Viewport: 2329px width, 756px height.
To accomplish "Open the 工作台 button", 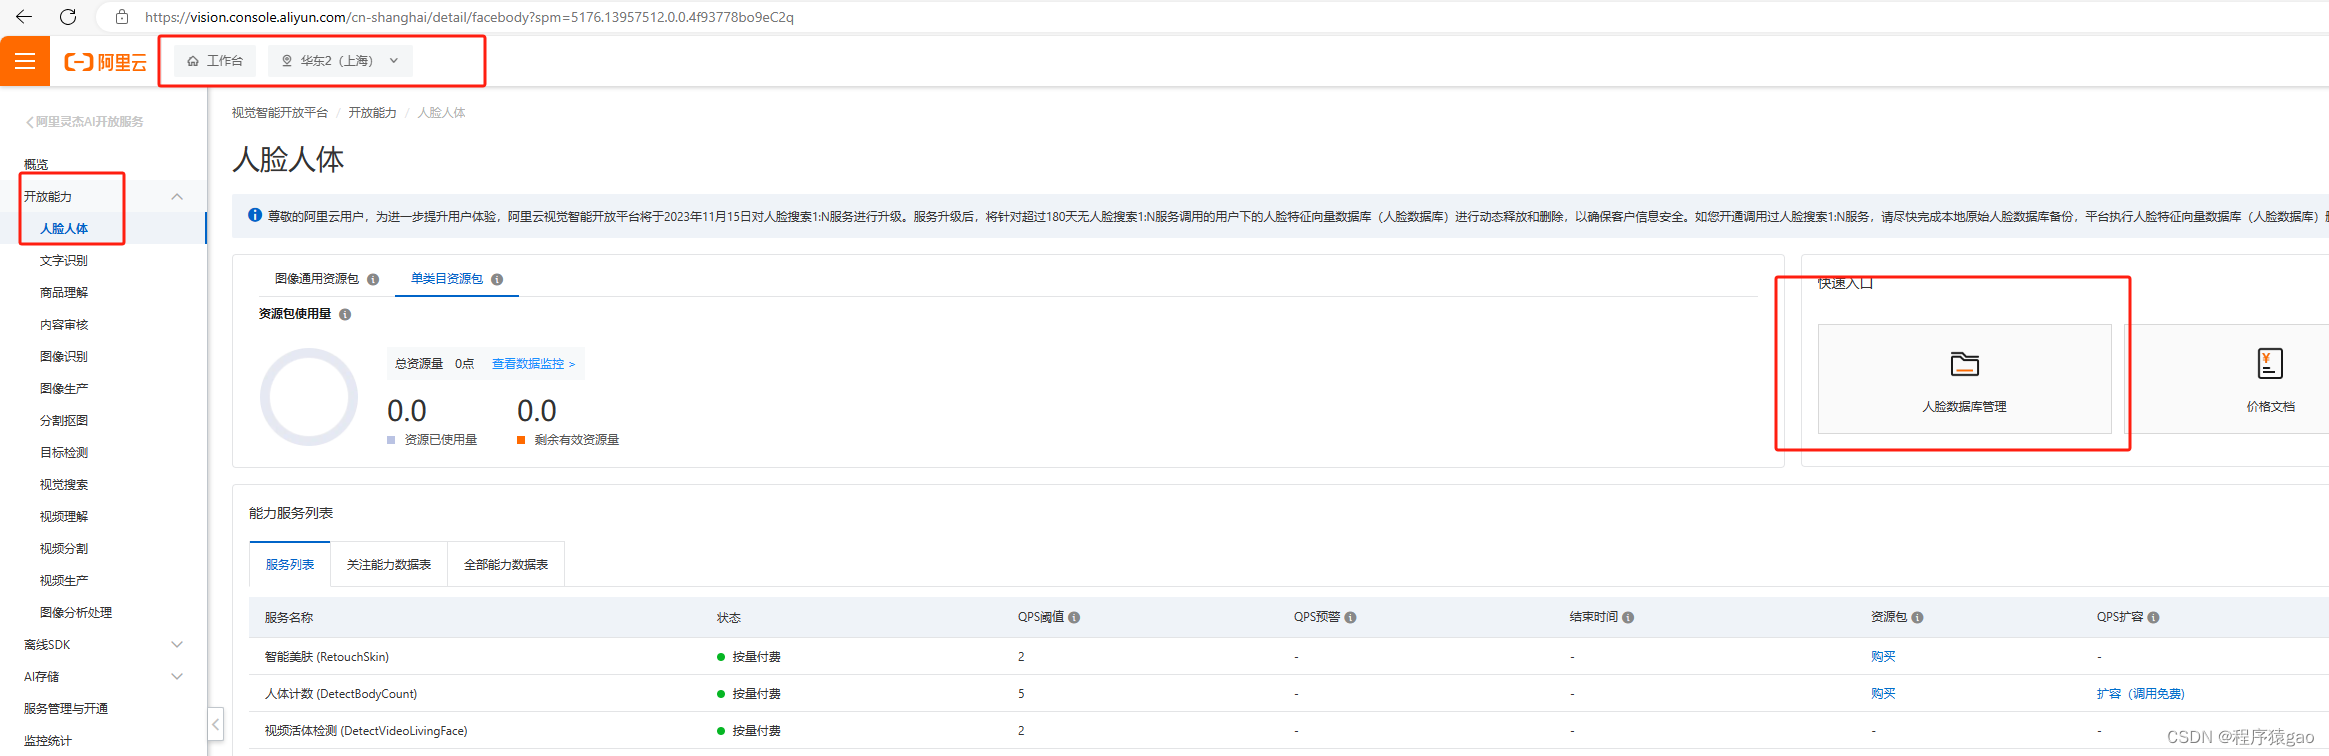I will (215, 61).
